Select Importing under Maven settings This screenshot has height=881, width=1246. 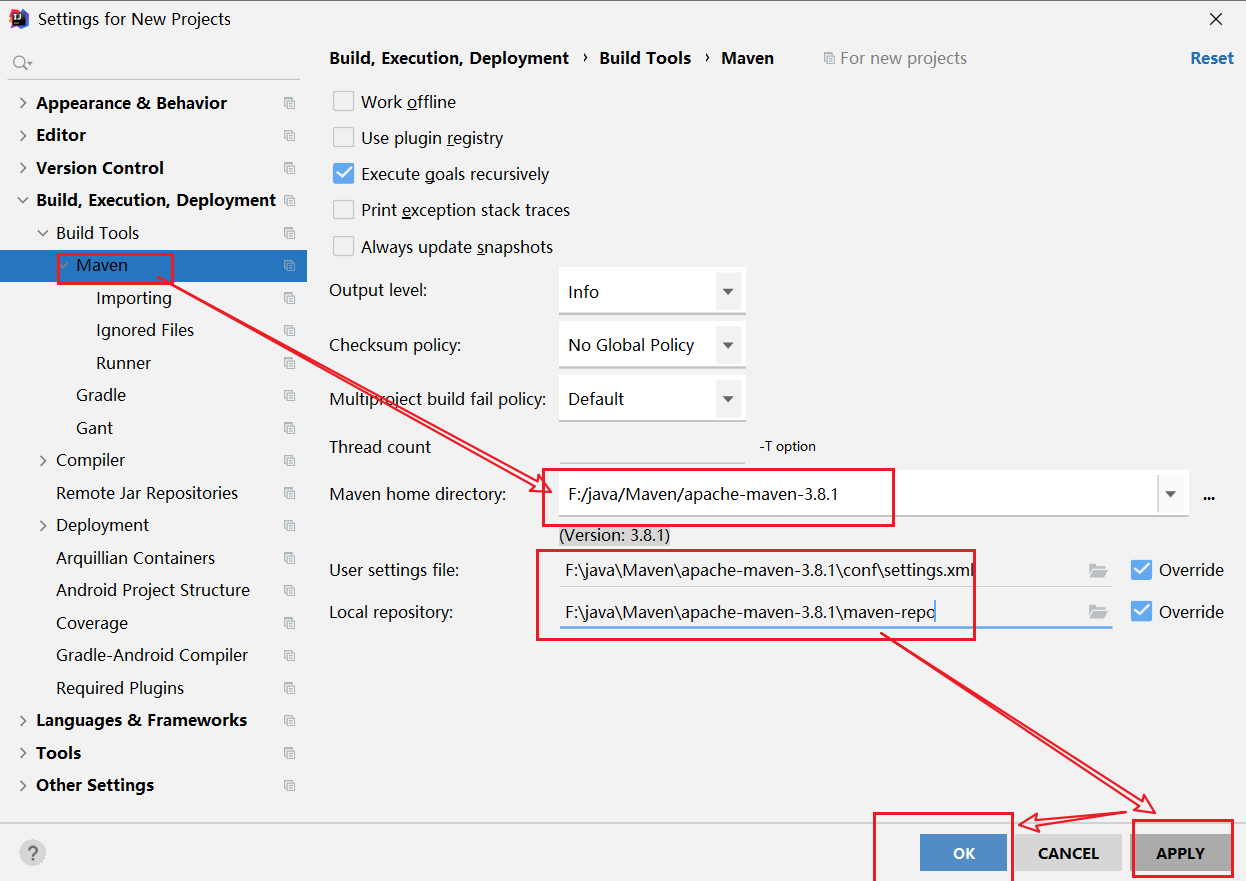pyautogui.click(x=134, y=298)
